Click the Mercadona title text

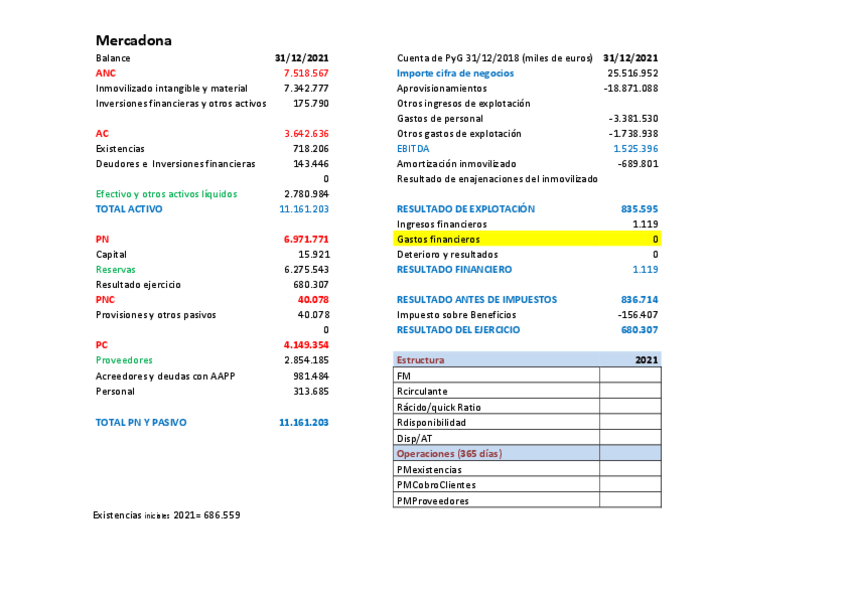click(134, 40)
